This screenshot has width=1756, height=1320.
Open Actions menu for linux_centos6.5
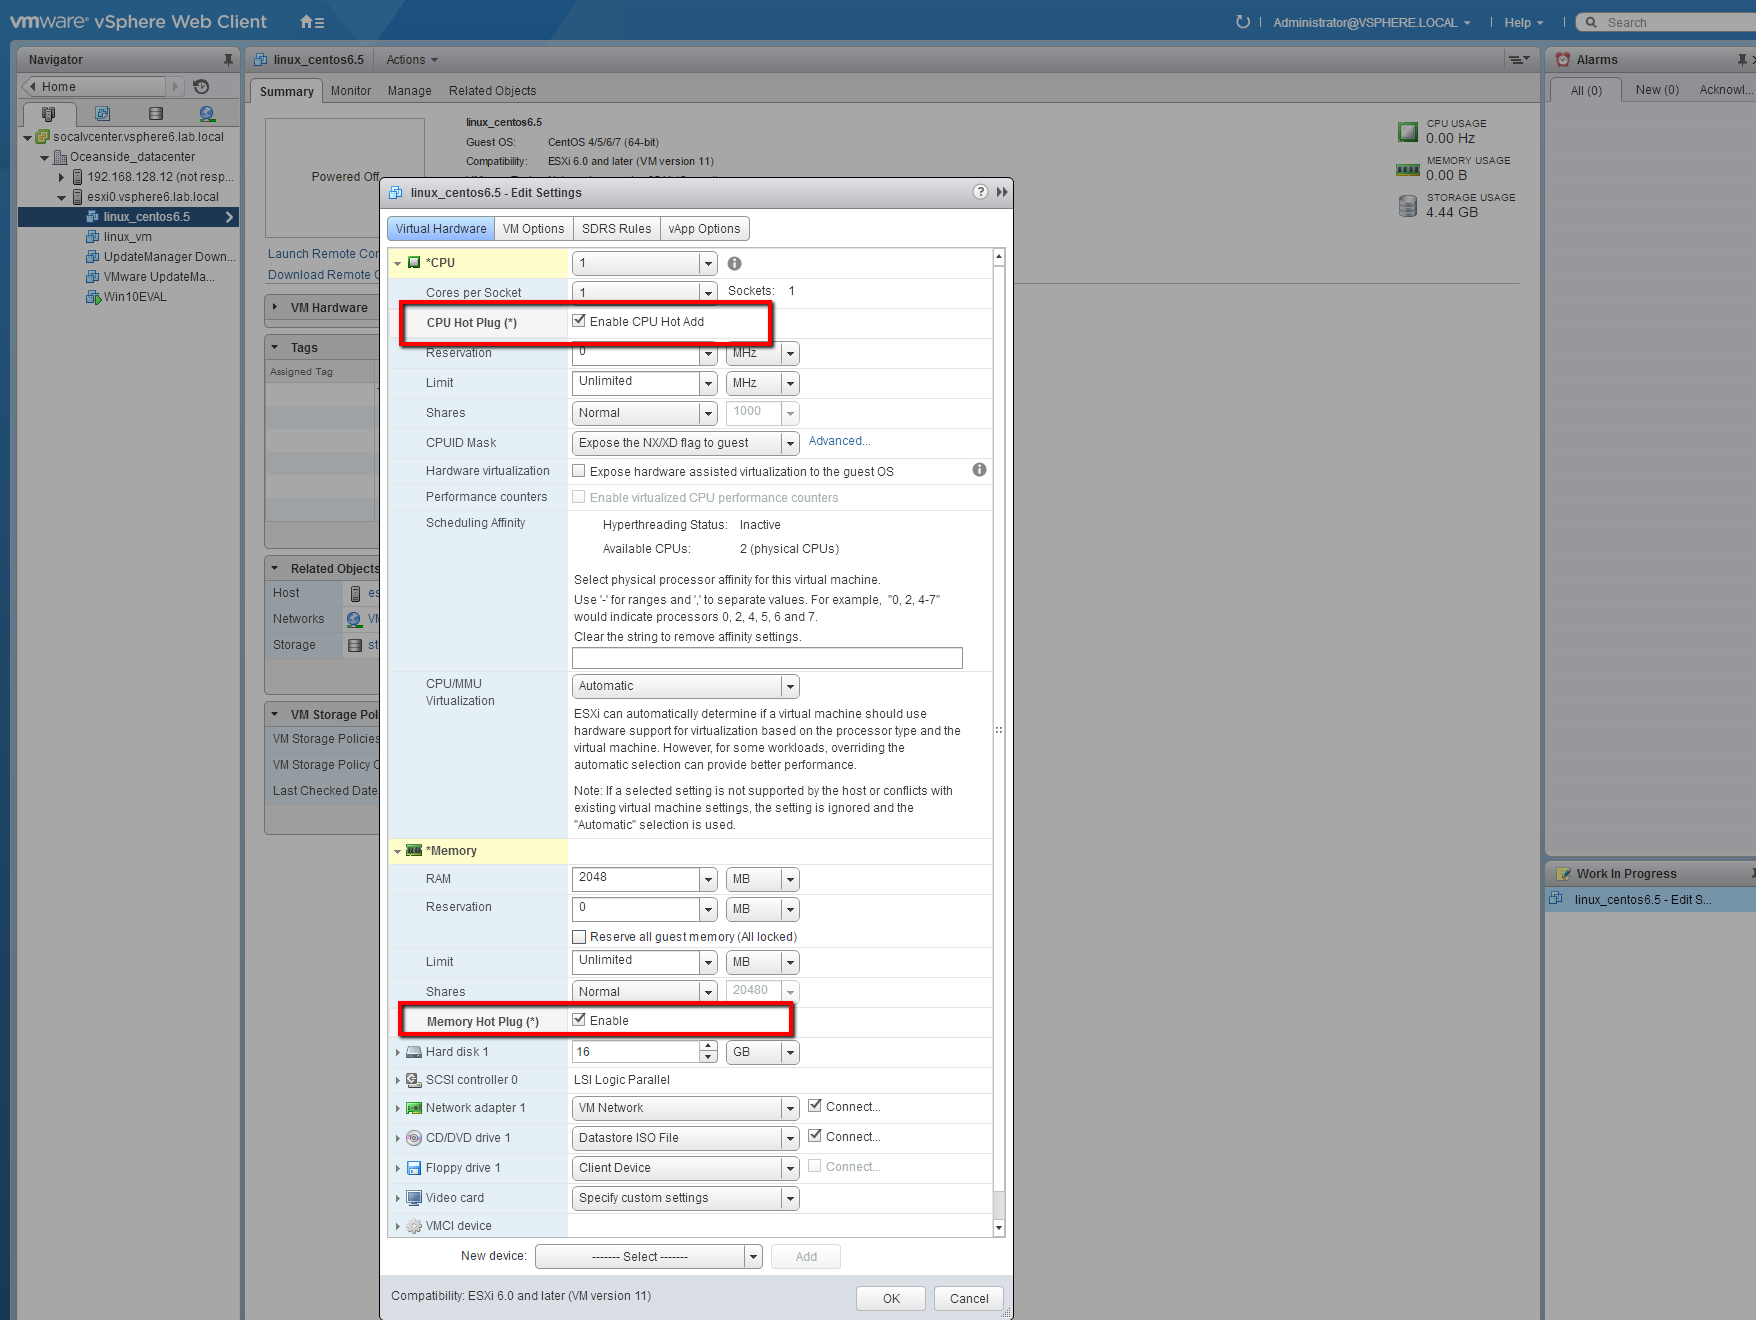tap(412, 60)
